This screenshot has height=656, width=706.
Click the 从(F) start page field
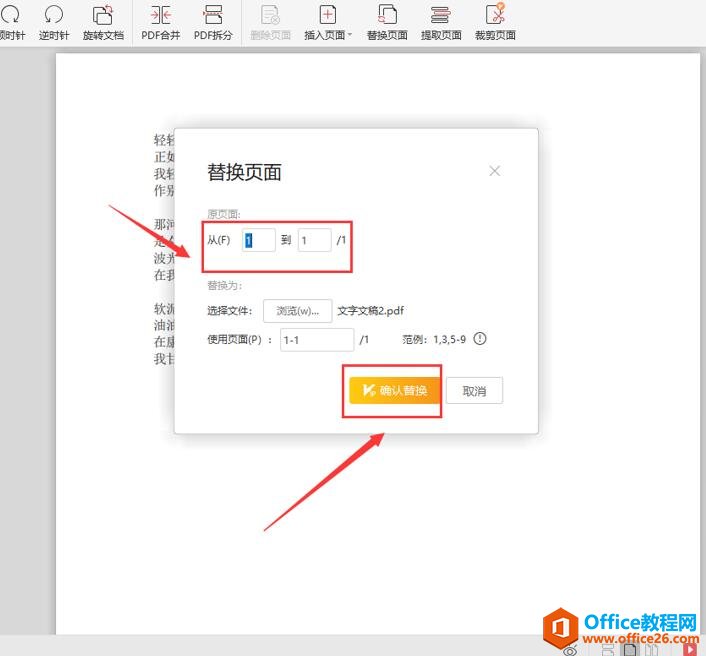pyautogui.click(x=258, y=240)
